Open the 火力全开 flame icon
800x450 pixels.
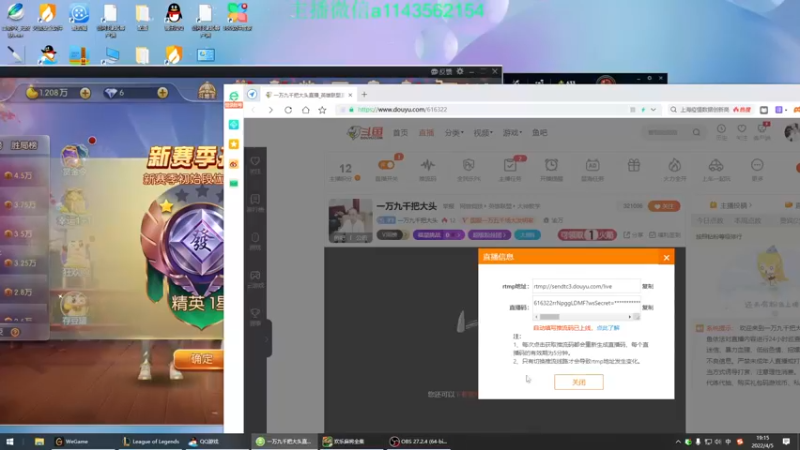coord(674,165)
